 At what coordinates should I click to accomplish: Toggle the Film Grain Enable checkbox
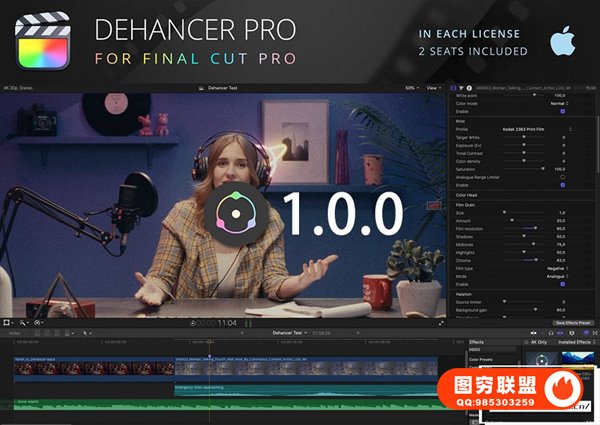562,284
